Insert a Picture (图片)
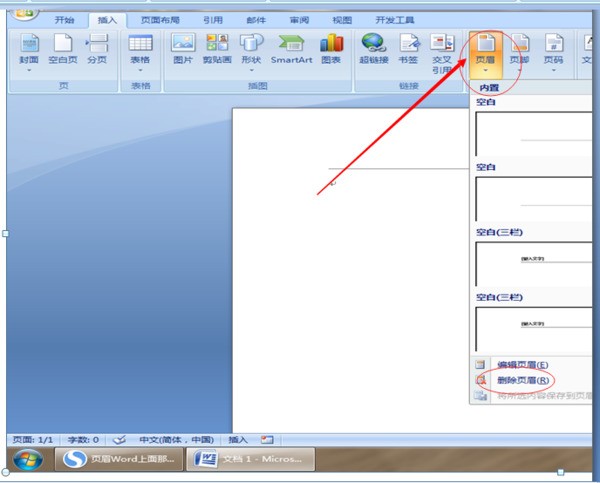 click(183, 49)
